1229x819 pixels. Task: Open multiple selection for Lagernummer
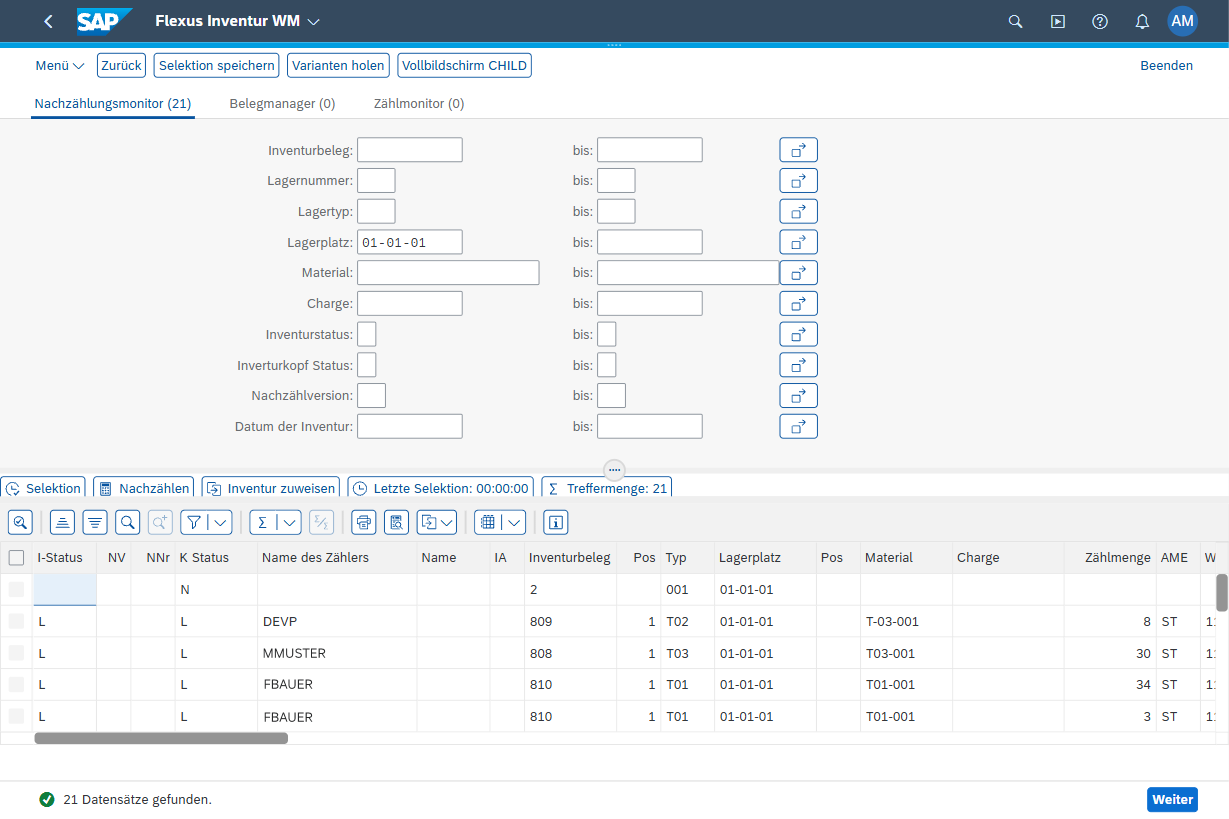pyautogui.click(x=798, y=181)
